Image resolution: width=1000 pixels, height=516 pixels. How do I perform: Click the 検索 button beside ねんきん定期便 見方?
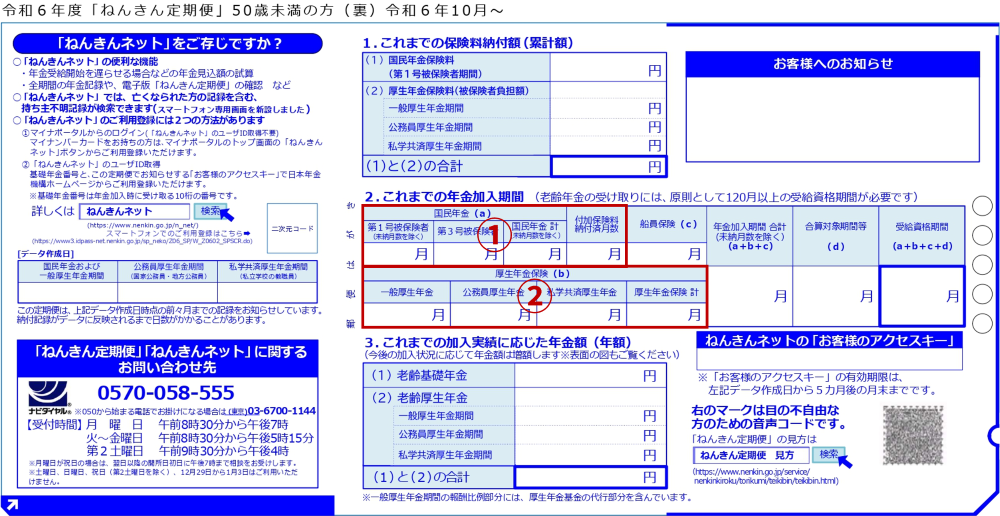point(829,455)
